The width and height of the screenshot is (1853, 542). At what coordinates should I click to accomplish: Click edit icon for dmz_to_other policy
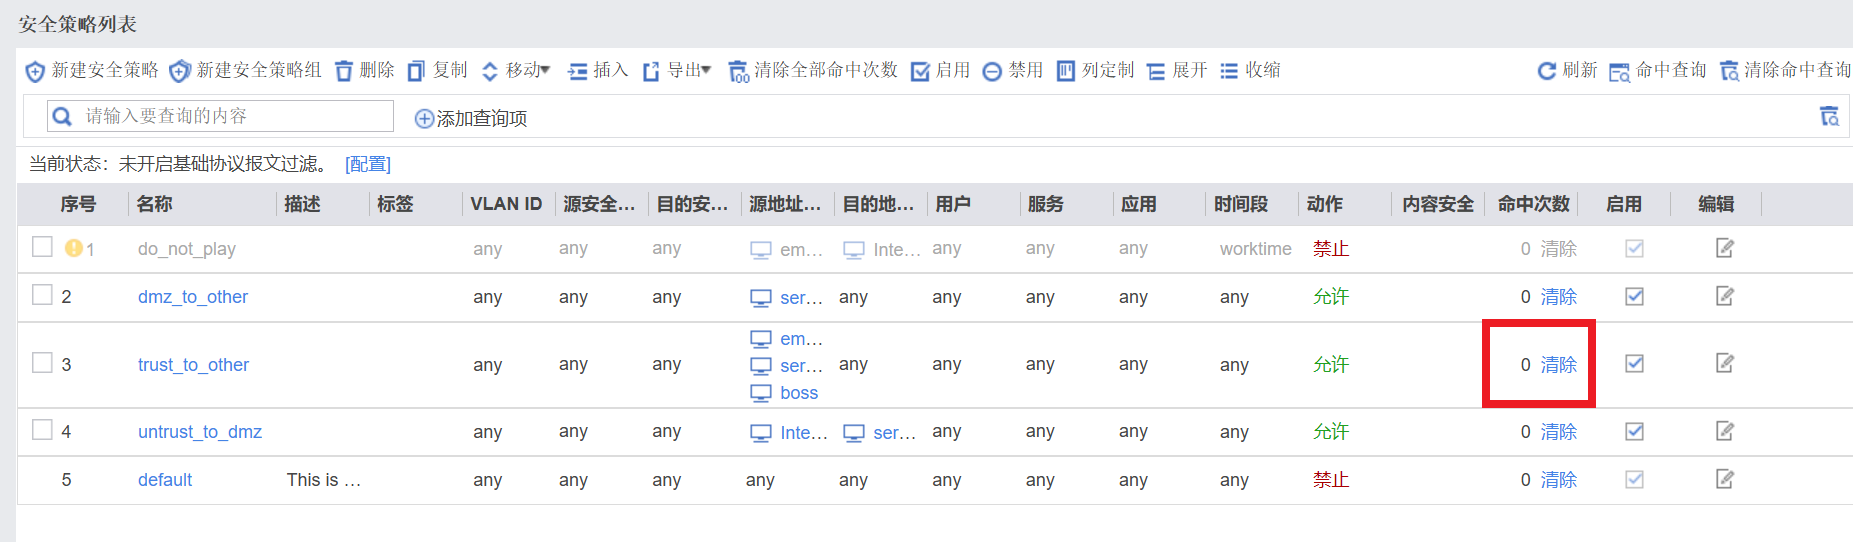1724,296
